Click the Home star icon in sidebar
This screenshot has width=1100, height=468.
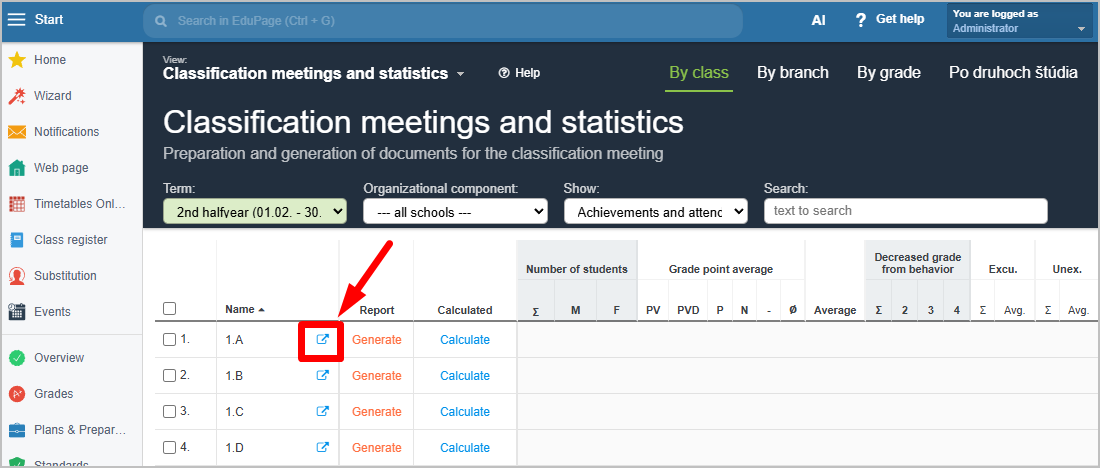(x=17, y=60)
